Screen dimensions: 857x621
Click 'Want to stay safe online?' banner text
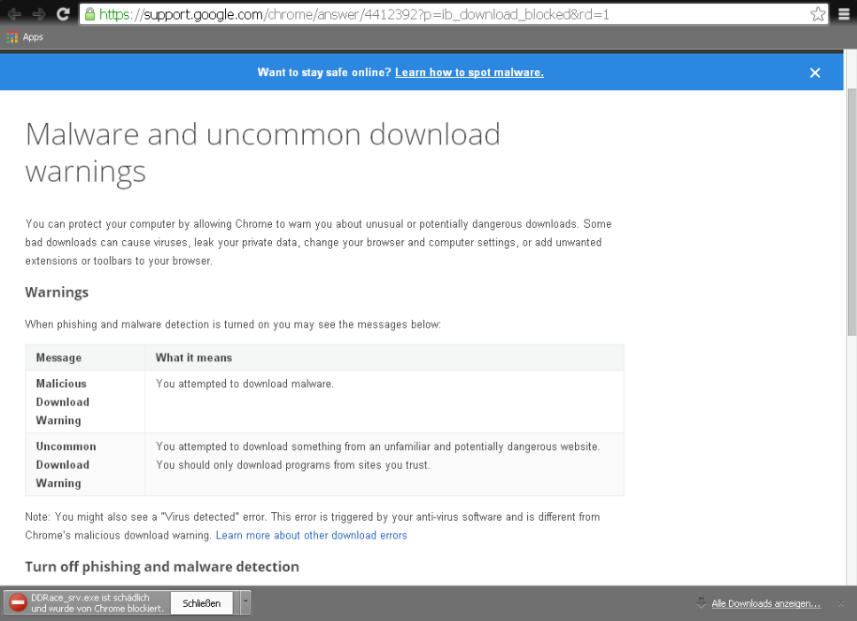(x=324, y=72)
